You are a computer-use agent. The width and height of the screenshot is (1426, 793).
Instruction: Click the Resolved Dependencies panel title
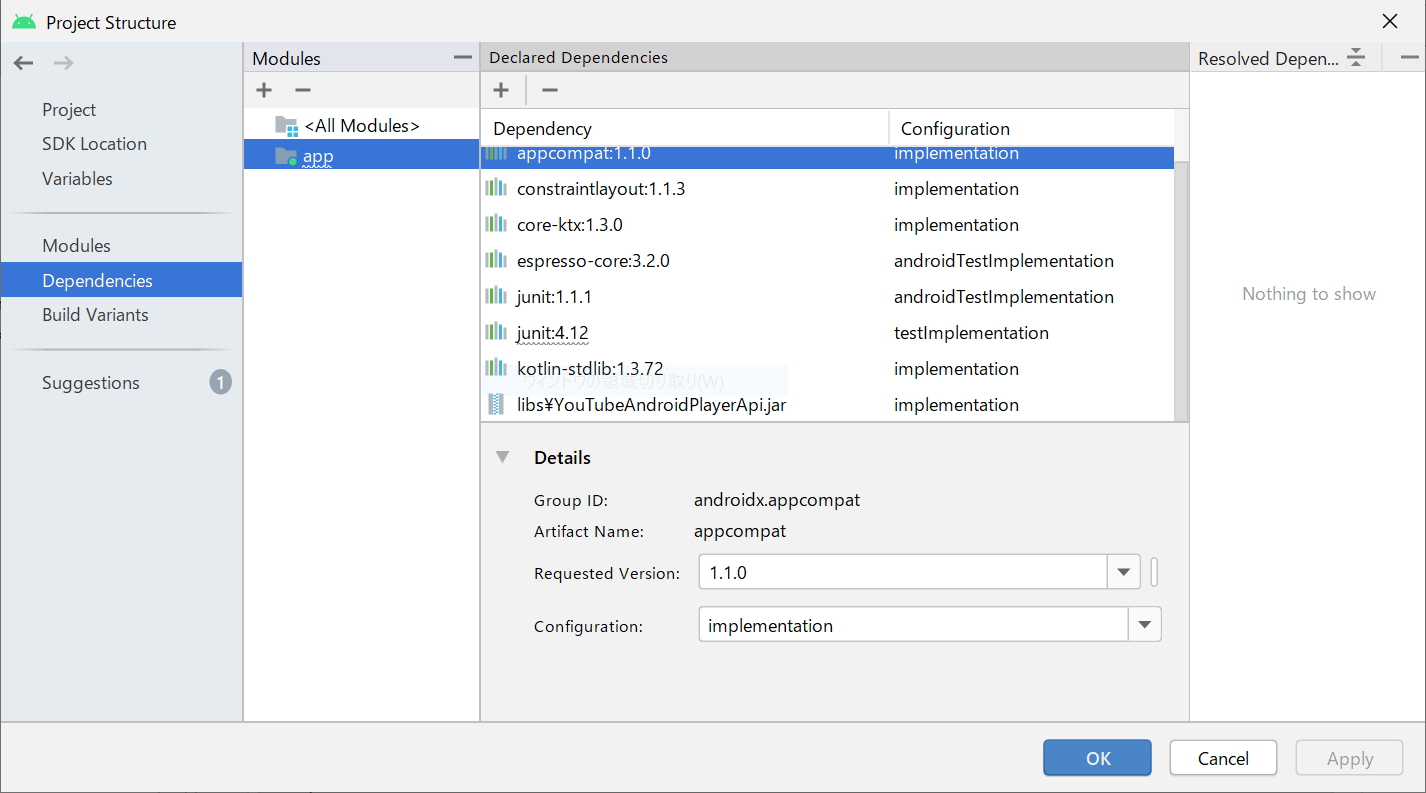click(x=1268, y=58)
